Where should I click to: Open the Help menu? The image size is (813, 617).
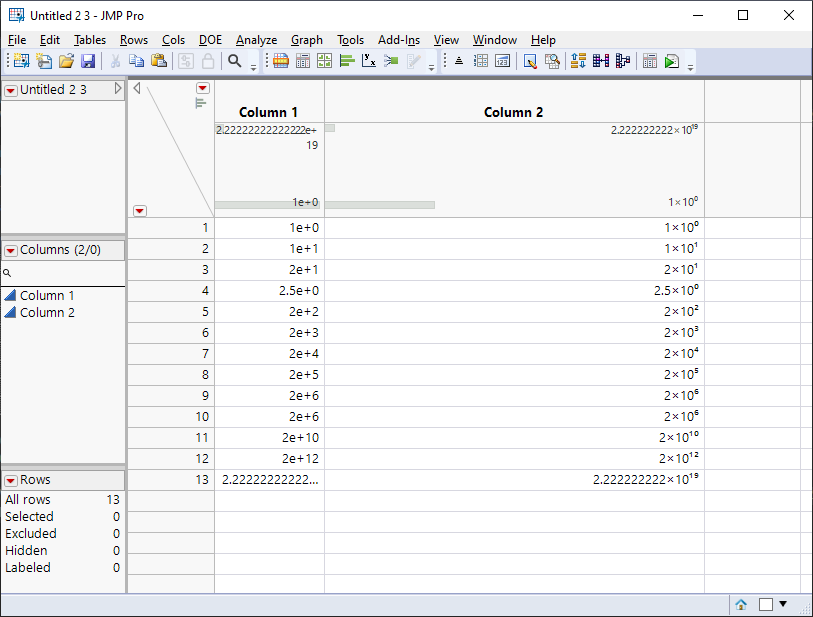point(543,40)
